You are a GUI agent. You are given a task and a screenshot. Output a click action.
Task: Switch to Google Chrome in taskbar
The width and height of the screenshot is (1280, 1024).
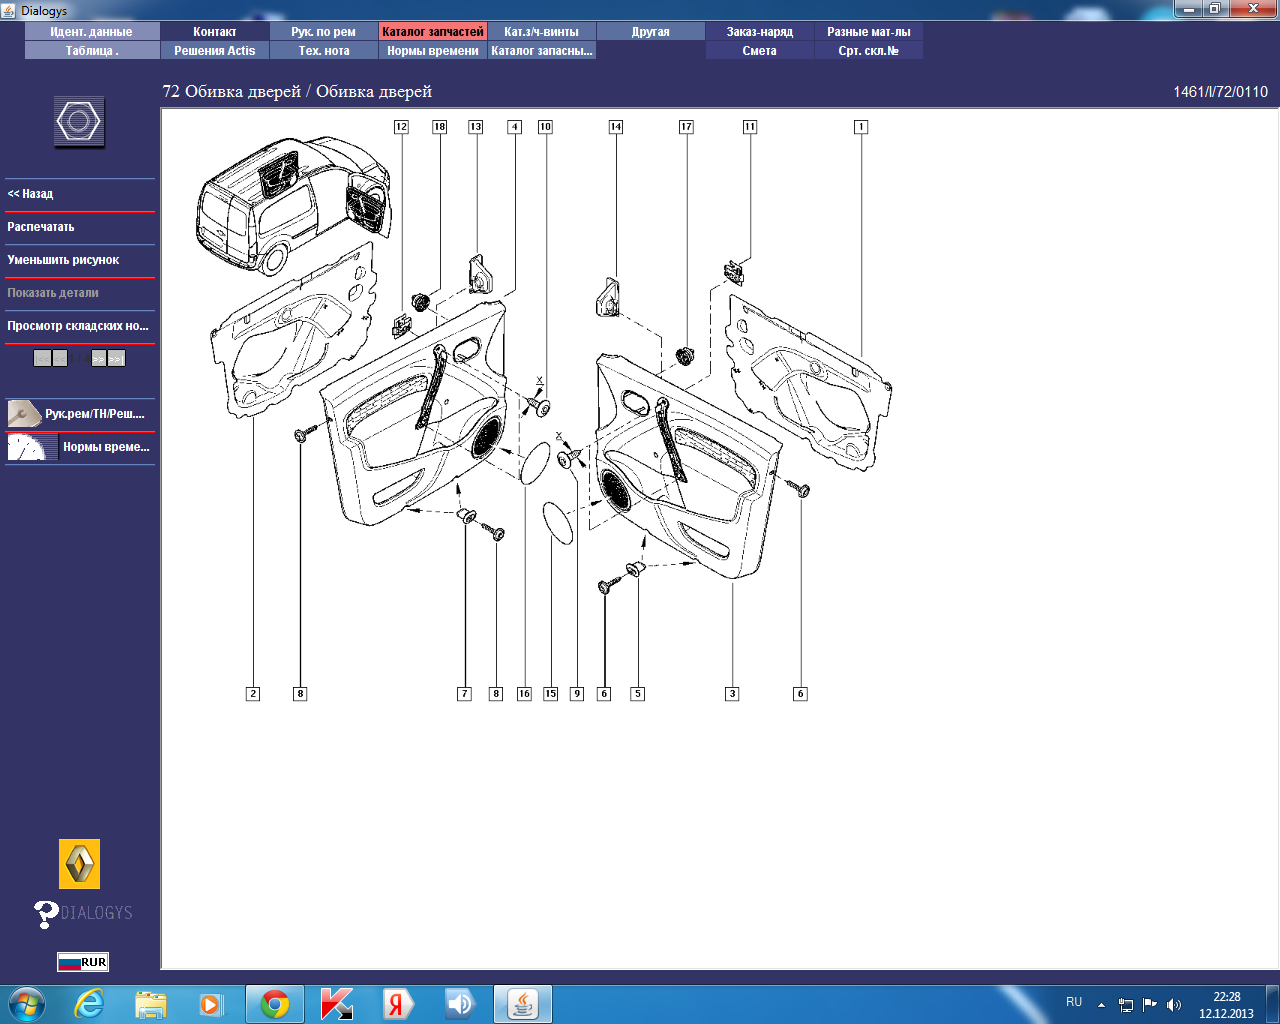pos(275,1004)
